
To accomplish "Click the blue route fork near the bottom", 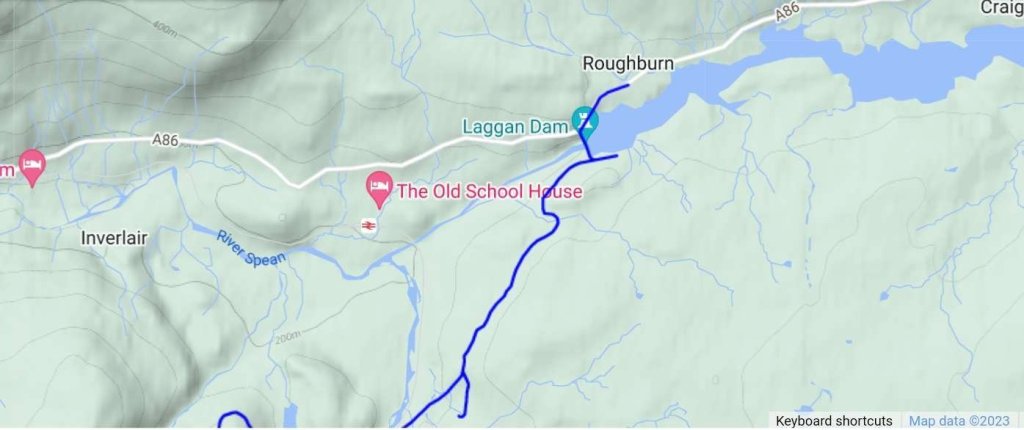I will click(x=464, y=376).
